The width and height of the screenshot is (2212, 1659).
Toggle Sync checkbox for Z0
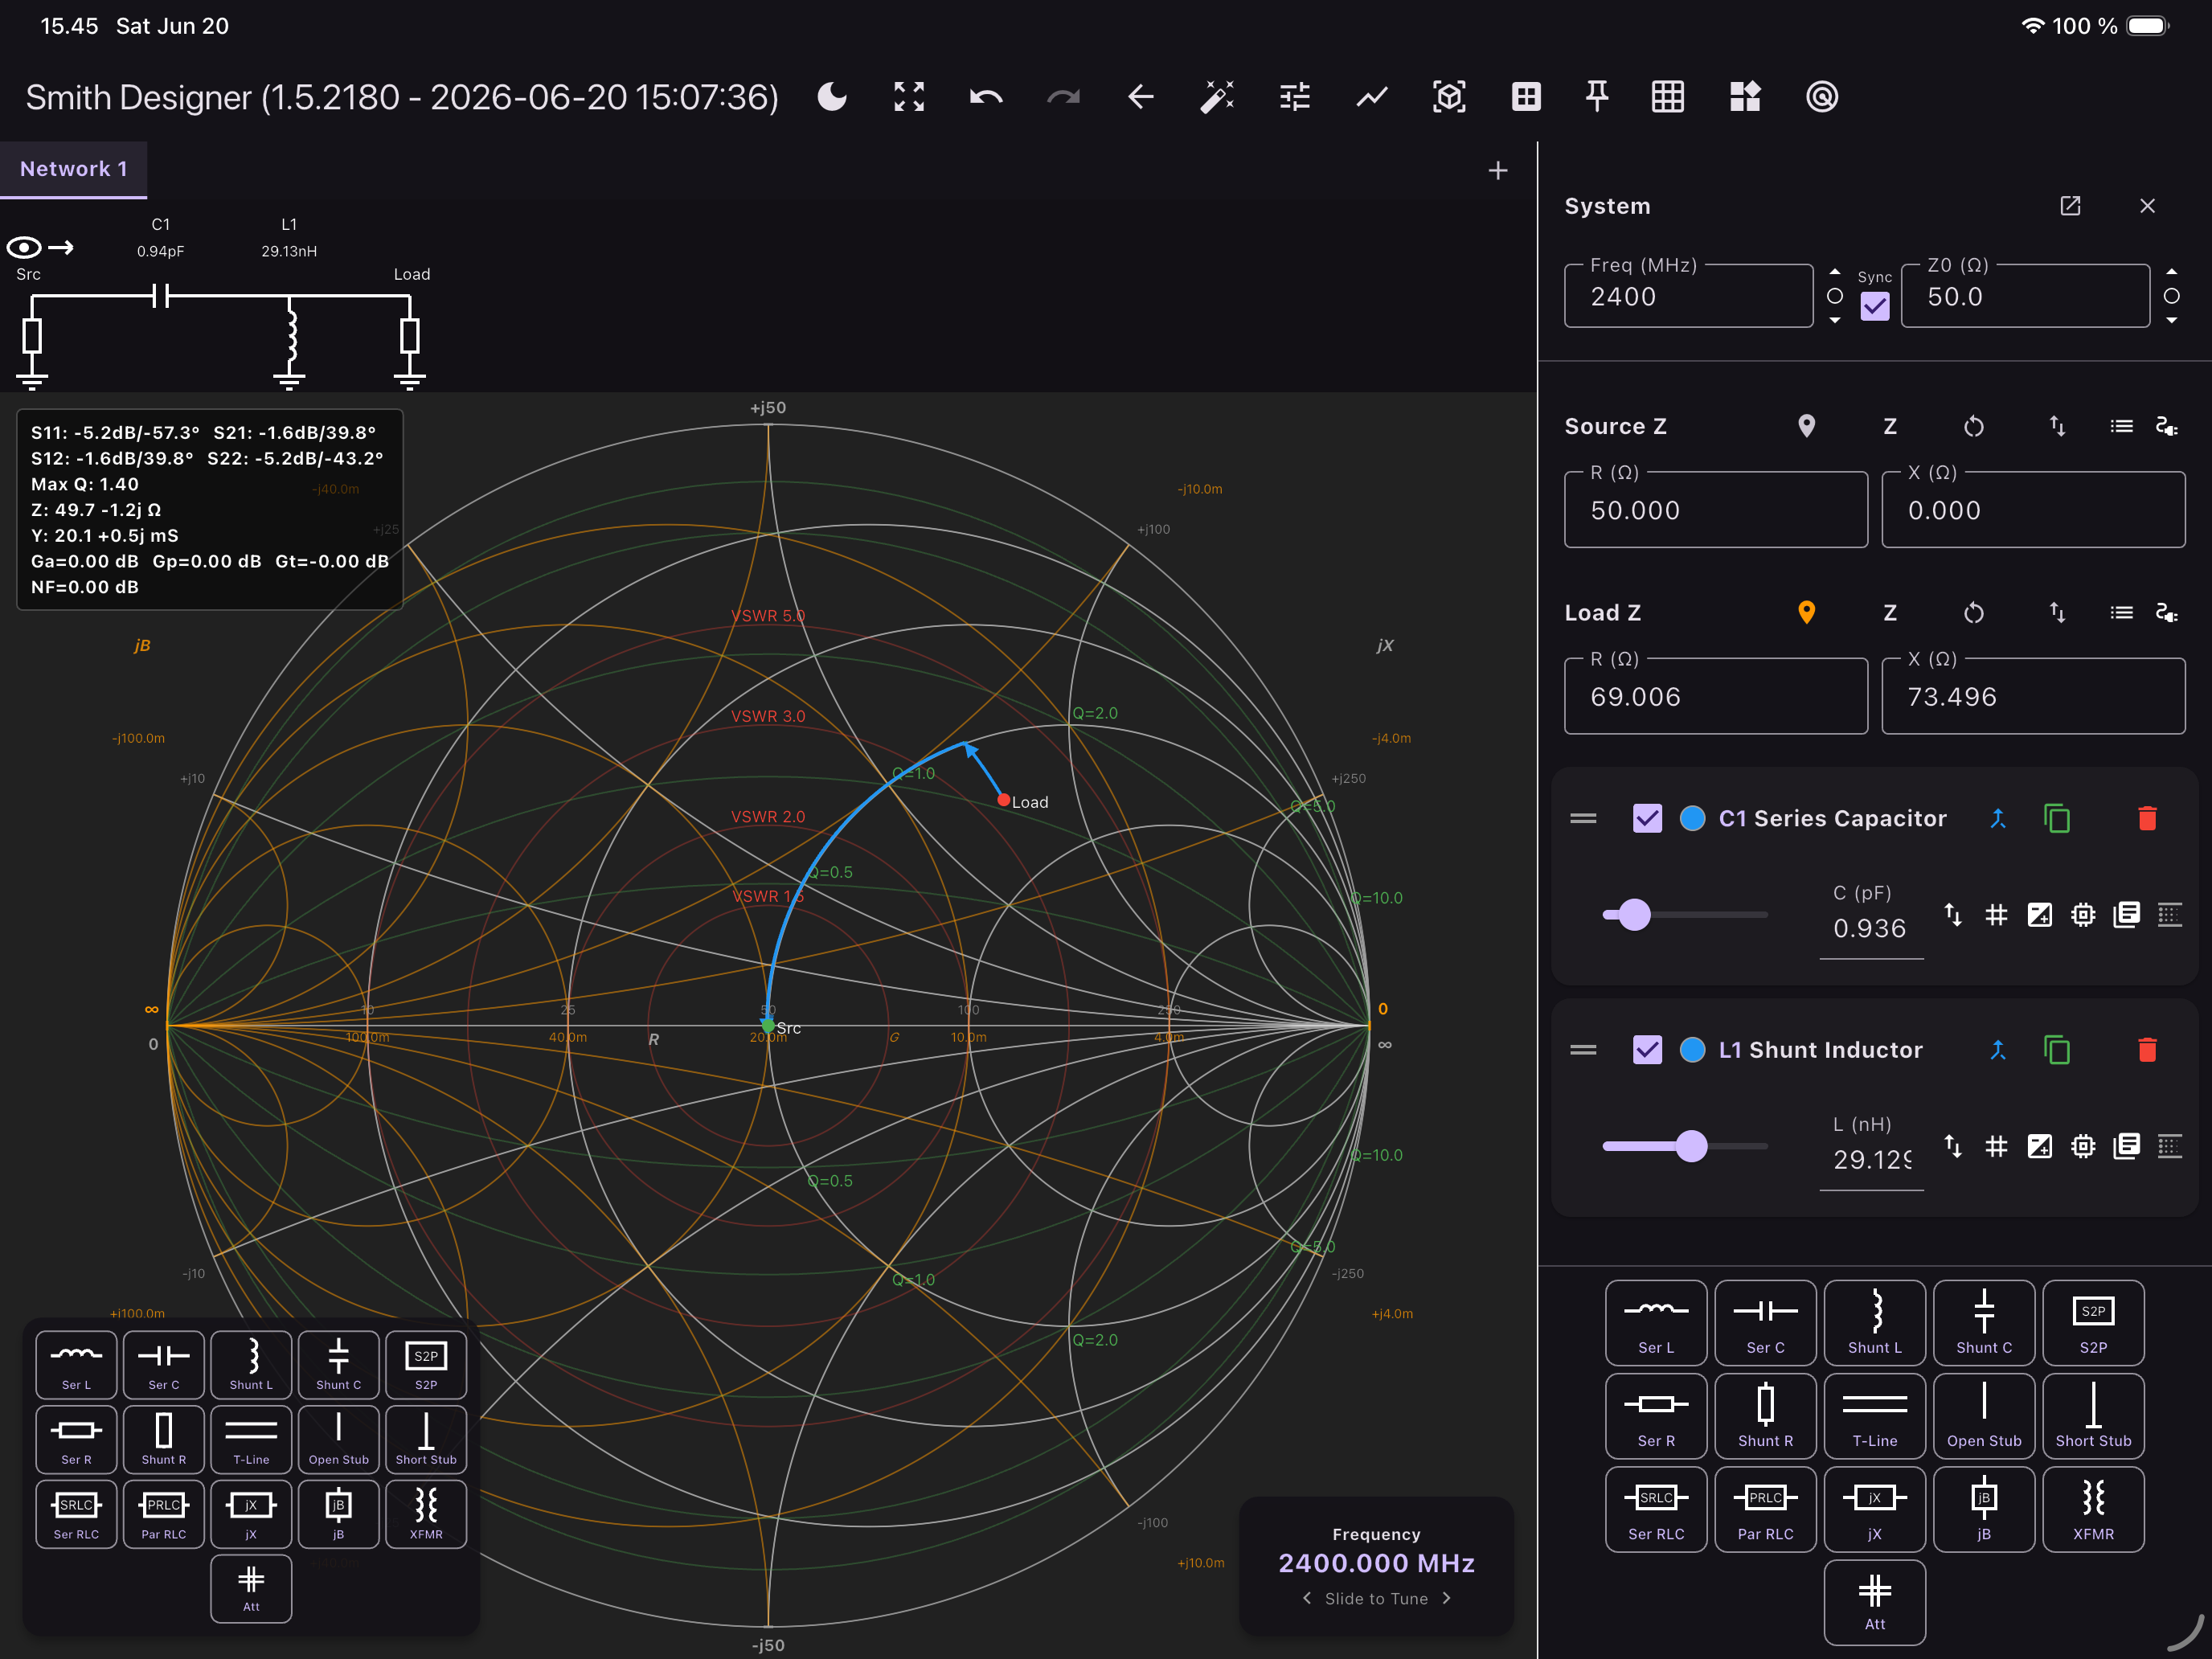pos(1875,306)
